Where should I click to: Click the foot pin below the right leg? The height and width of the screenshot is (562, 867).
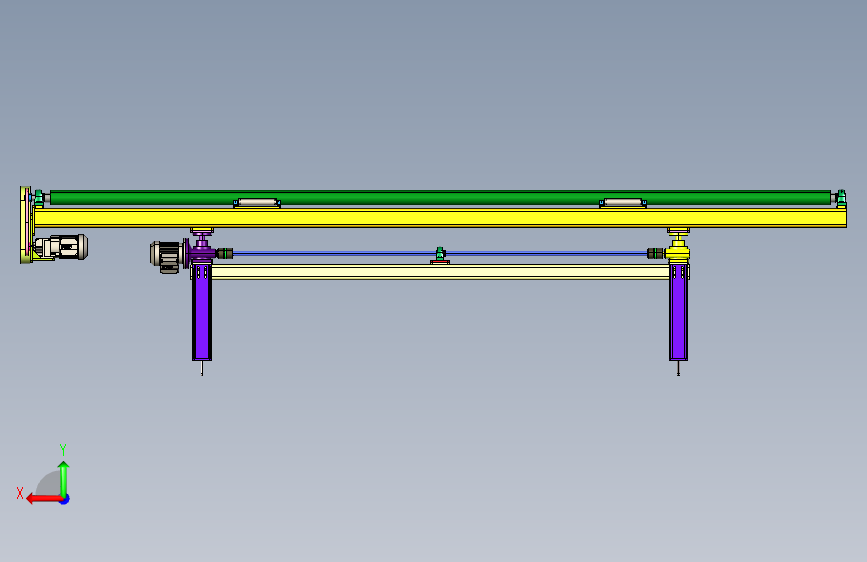pyautogui.click(x=678, y=368)
